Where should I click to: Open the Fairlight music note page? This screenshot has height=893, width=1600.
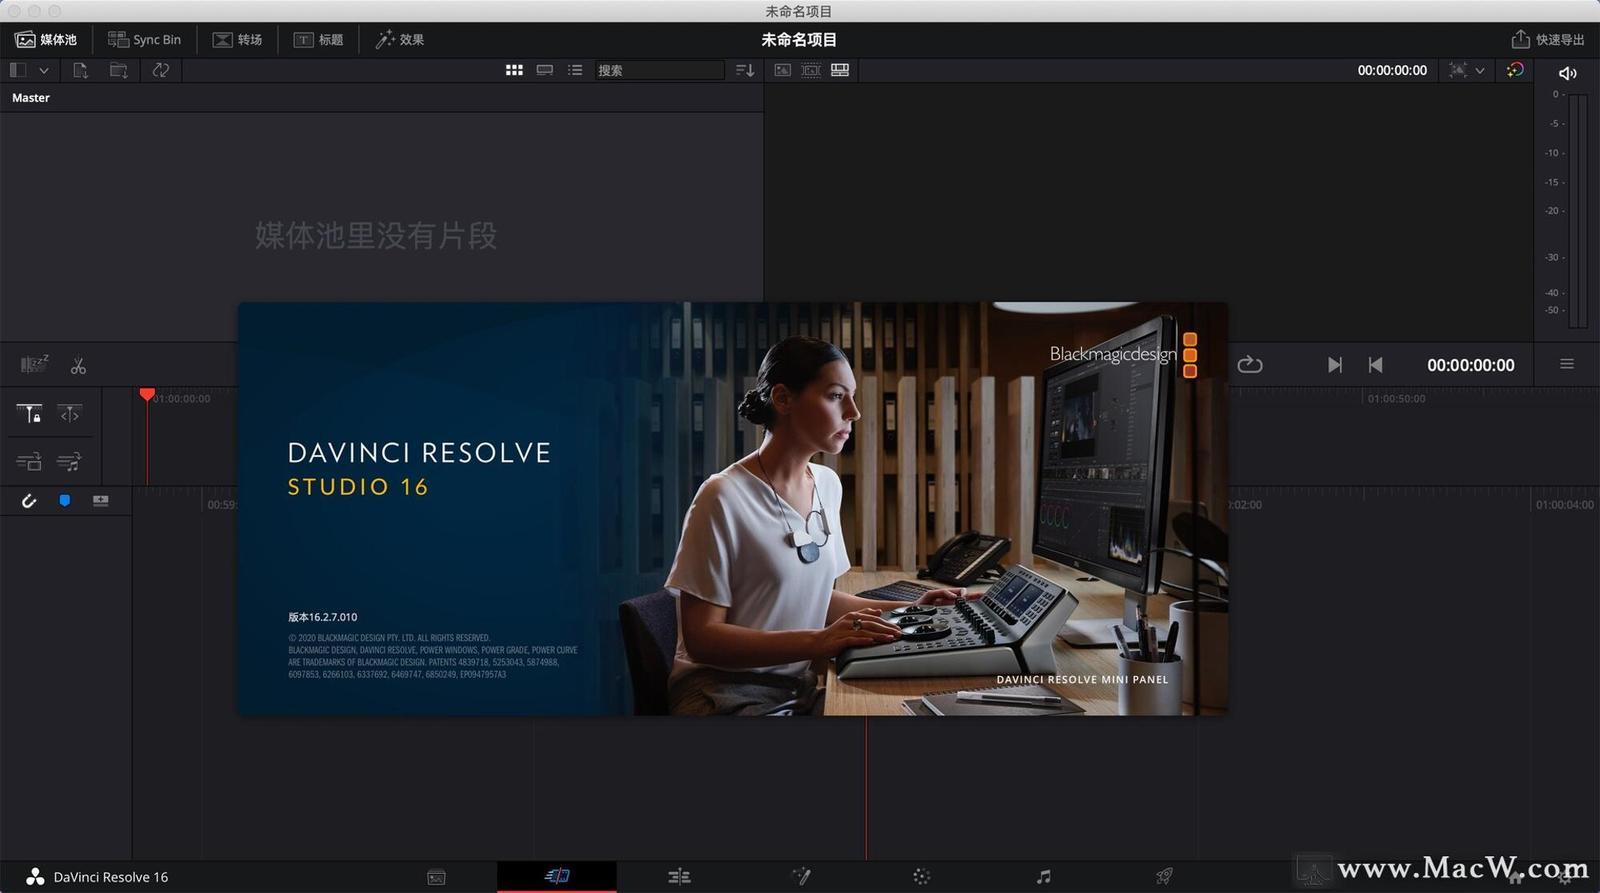(1043, 877)
